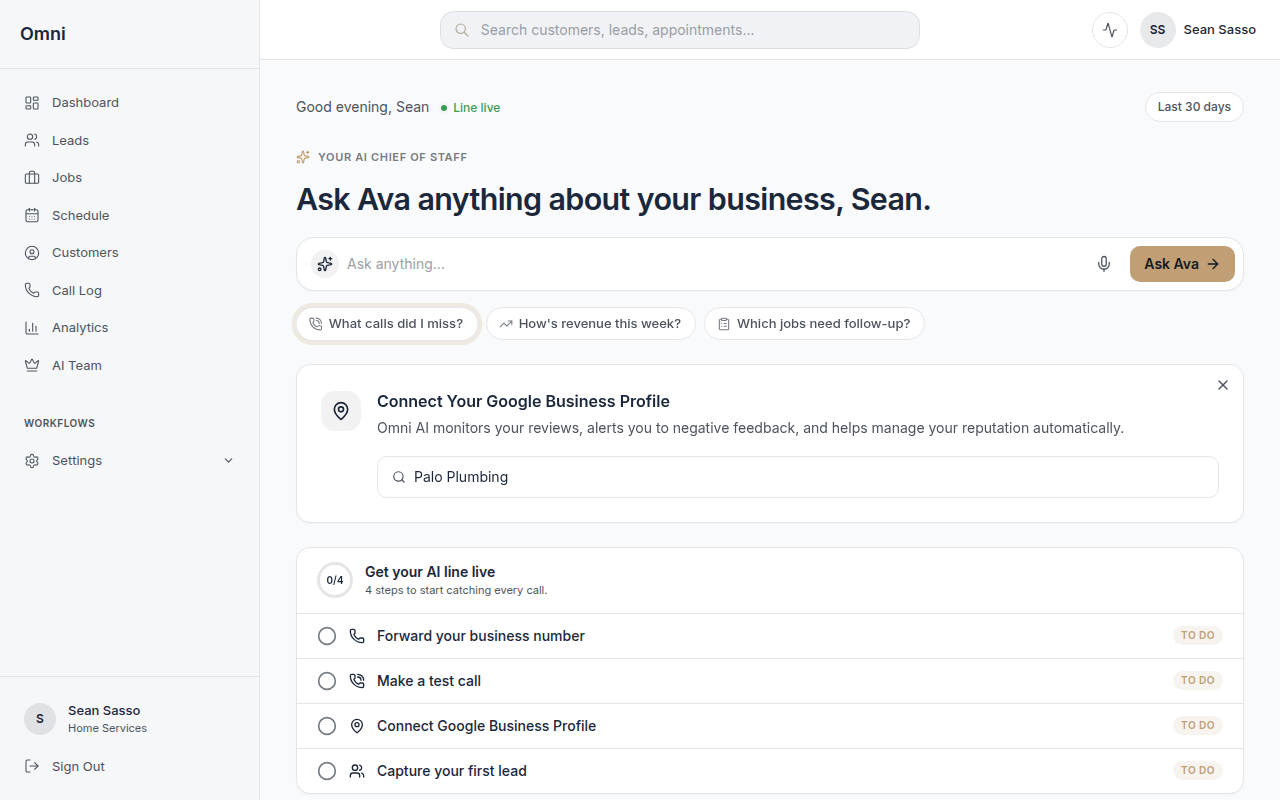Click the TO DO badge for Connect Google Business Profile
1280x800 pixels.
[x=1198, y=726]
